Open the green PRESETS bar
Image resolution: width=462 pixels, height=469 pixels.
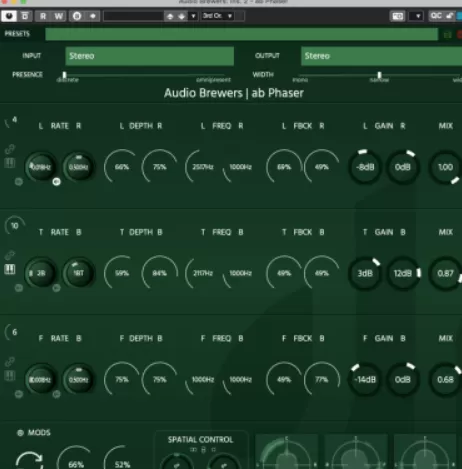[241, 34]
